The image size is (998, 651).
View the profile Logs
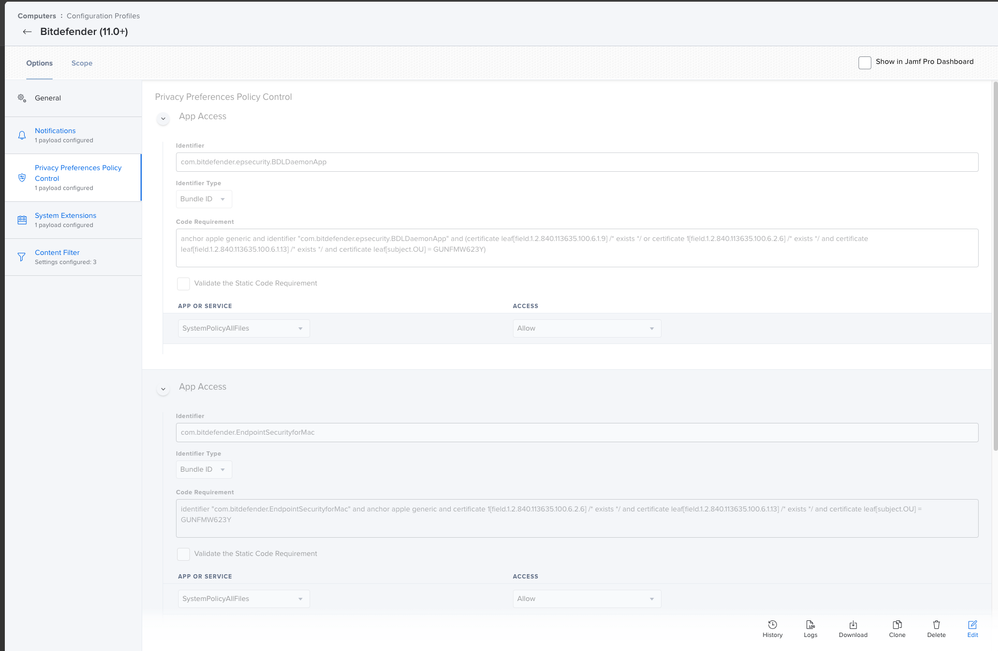810,629
